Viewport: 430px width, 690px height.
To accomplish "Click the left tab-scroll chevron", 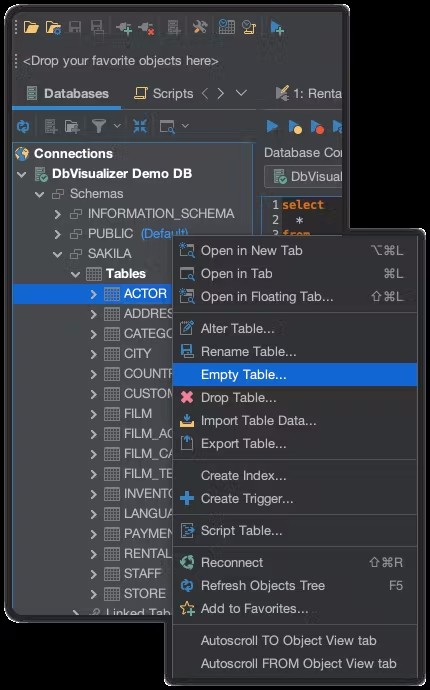I will coord(205,93).
